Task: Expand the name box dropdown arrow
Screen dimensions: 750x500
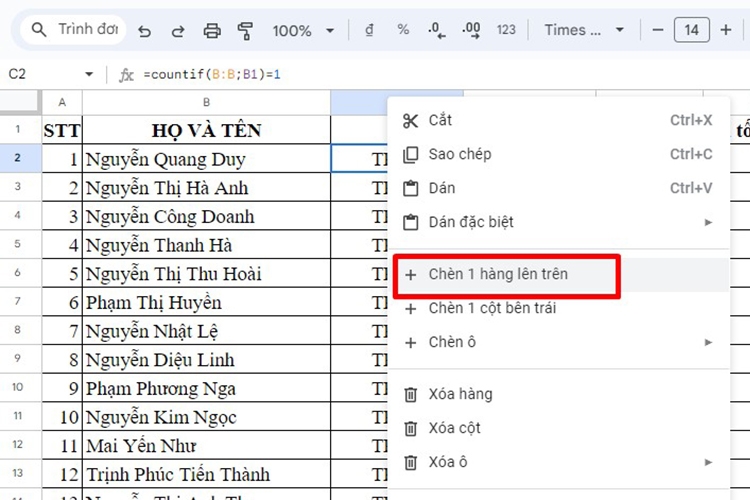Action: [x=89, y=74]
